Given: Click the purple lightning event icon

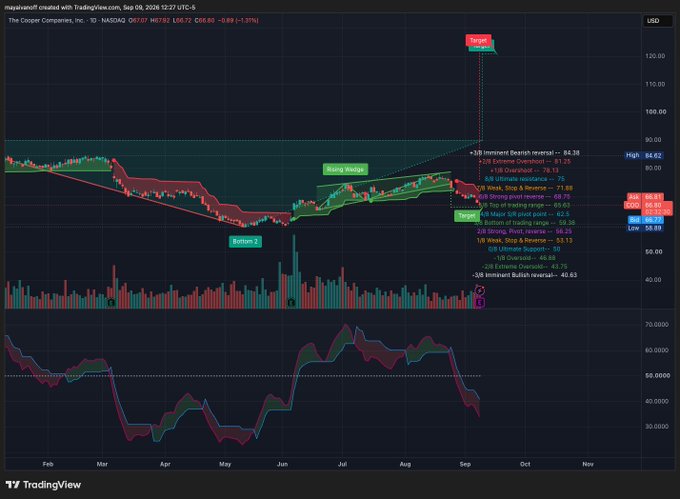Looking at the screenshot, I should [x=480, y=290].
